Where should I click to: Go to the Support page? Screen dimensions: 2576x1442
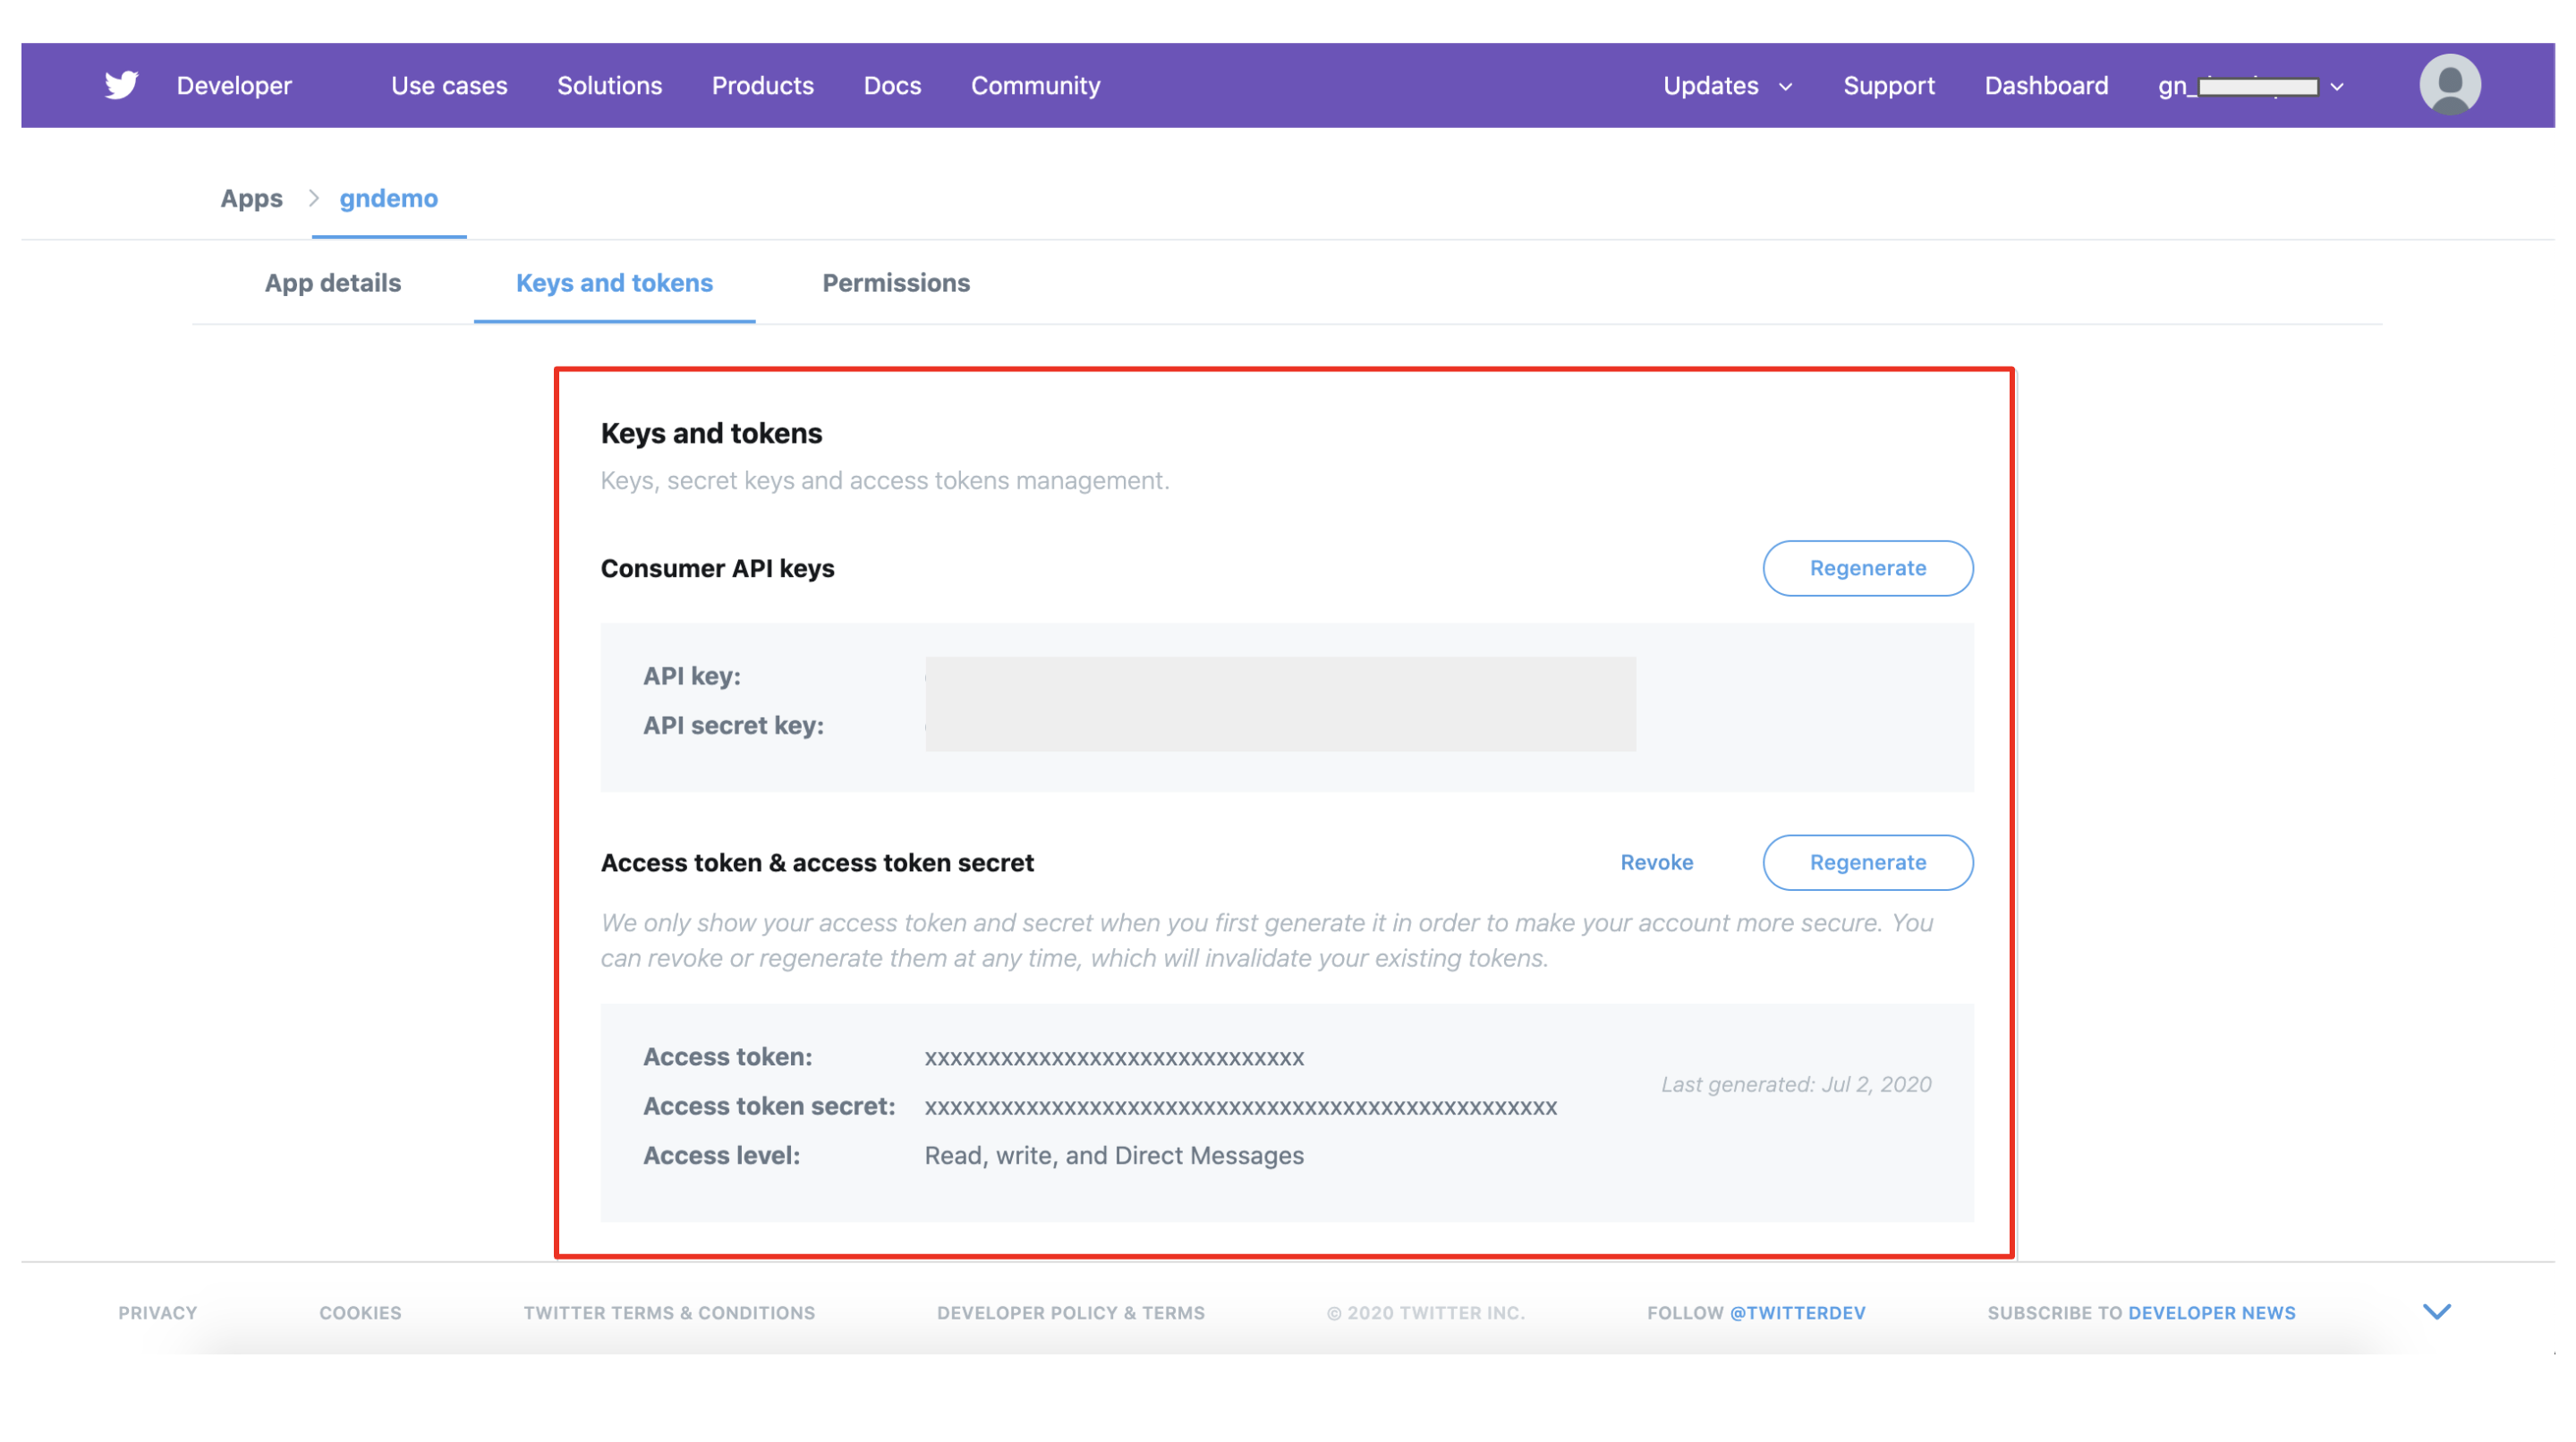click(1888, 86)
